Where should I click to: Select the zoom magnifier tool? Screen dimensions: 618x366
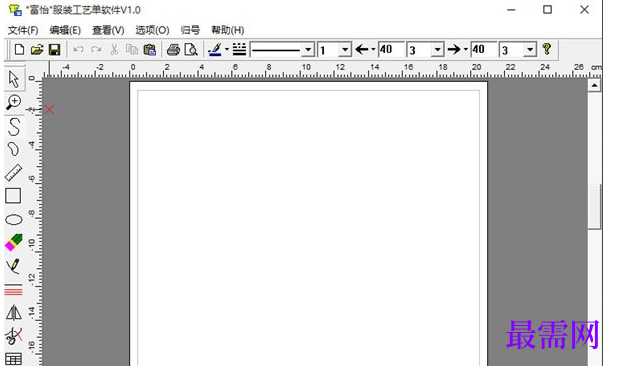pos(13,102)
